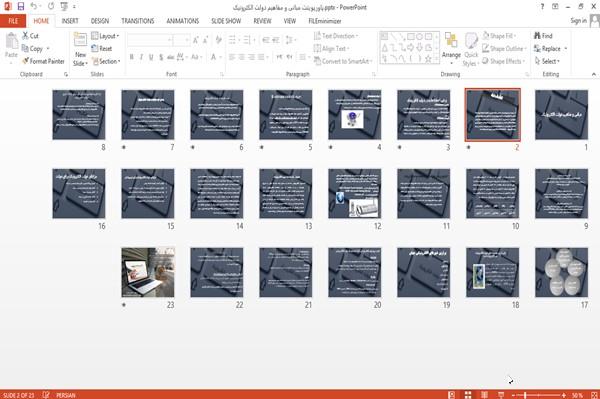Toggle Underline formatting button
Viewport: 600px width, 399px height.
pyautogui.click(x=151, y=57)
